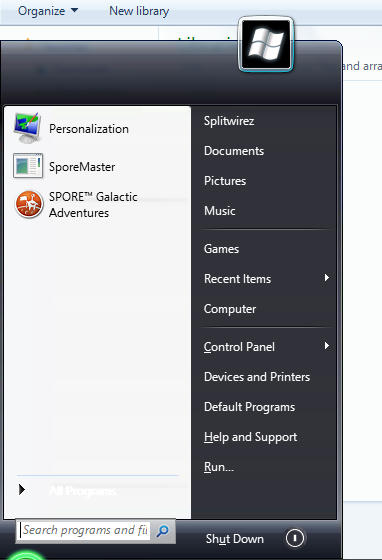Screen dimensions: 382x560
Task: Launch the SporeMaster program icon
Action: tap(28, 166)
